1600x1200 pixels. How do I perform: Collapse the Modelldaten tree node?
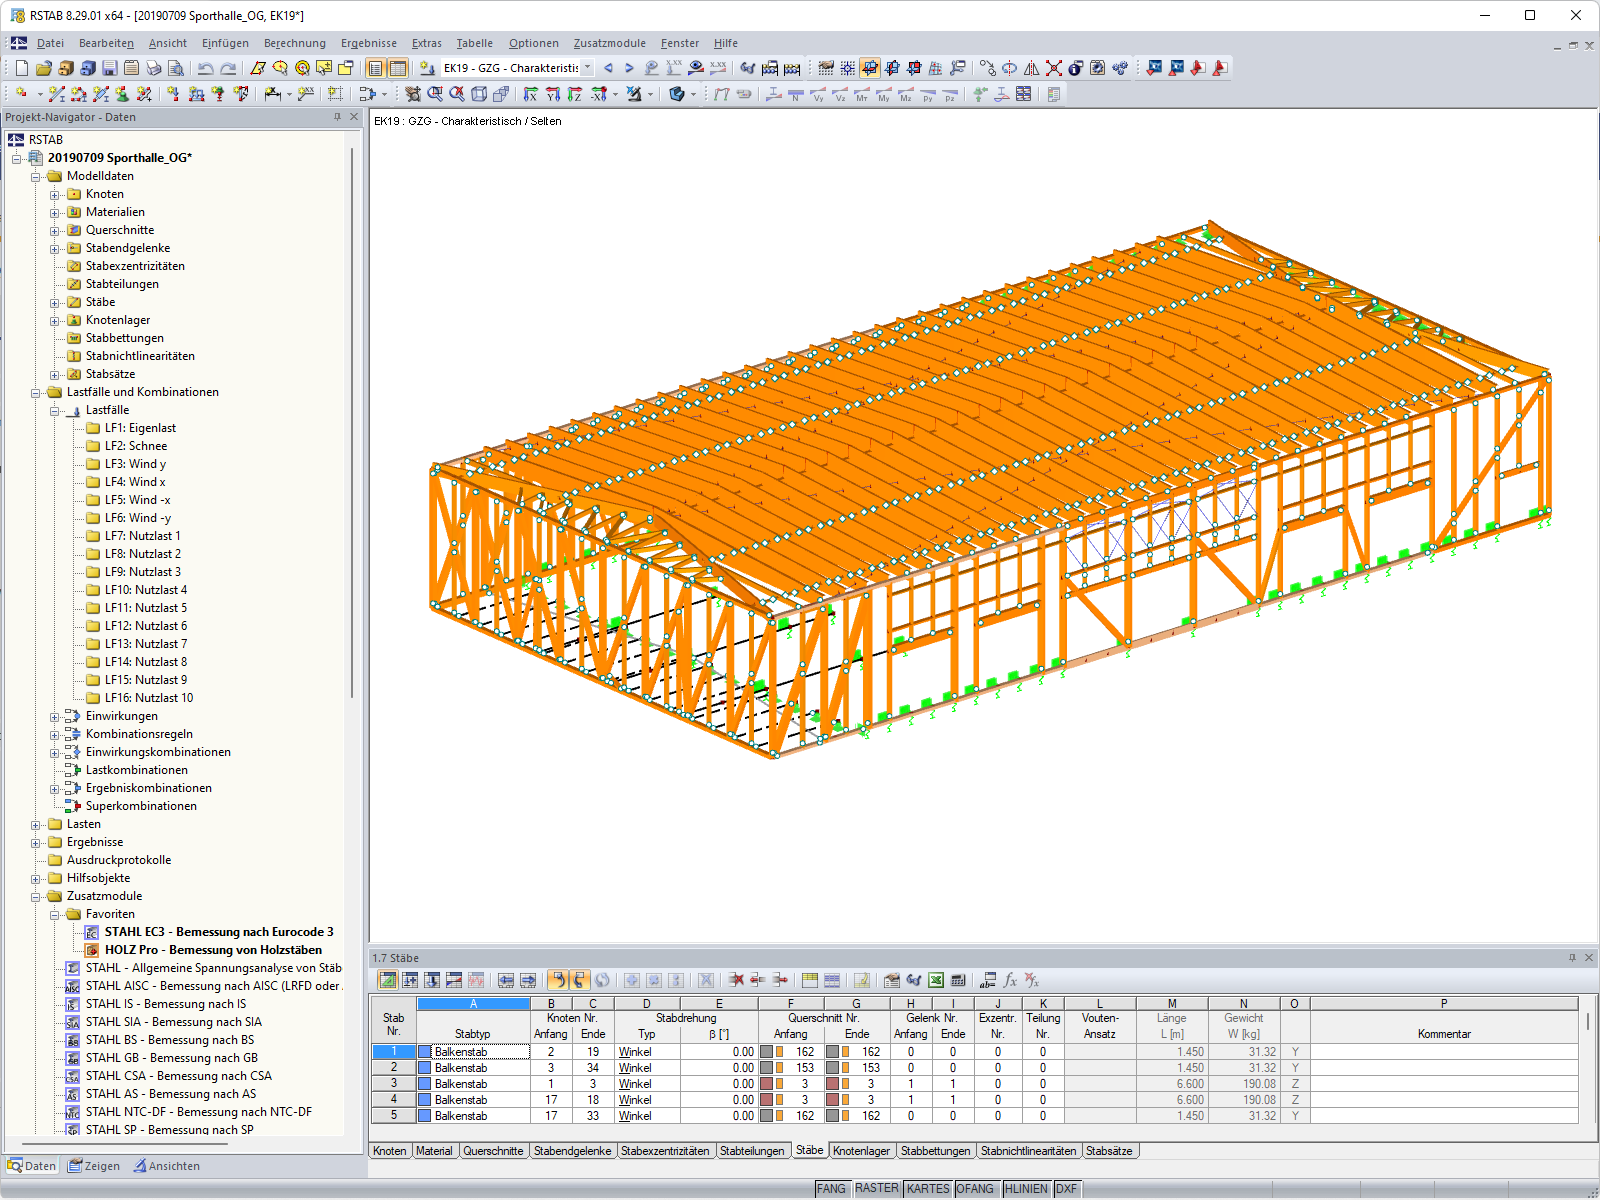click(x=36, y=176)
